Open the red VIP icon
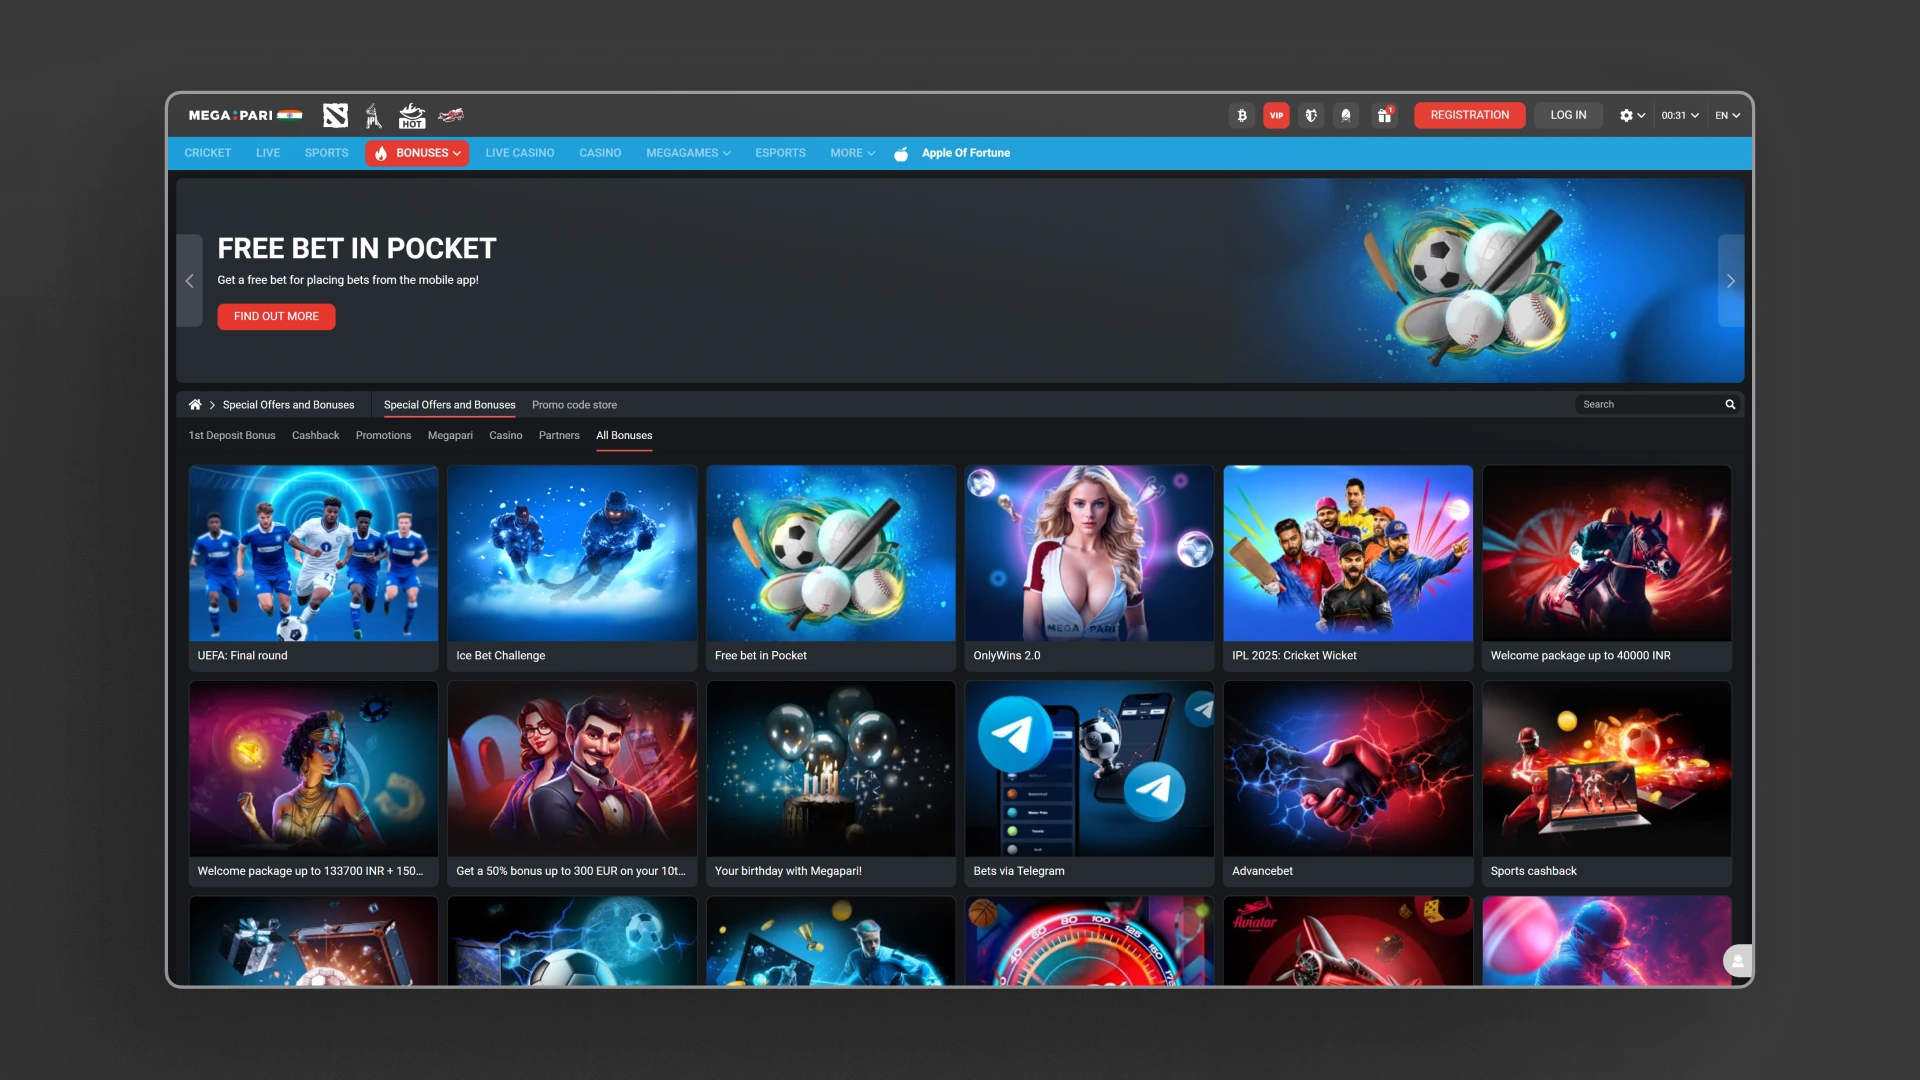Image resolution: width=1920 pixels, height=1080 pixels. (1276, 115)
